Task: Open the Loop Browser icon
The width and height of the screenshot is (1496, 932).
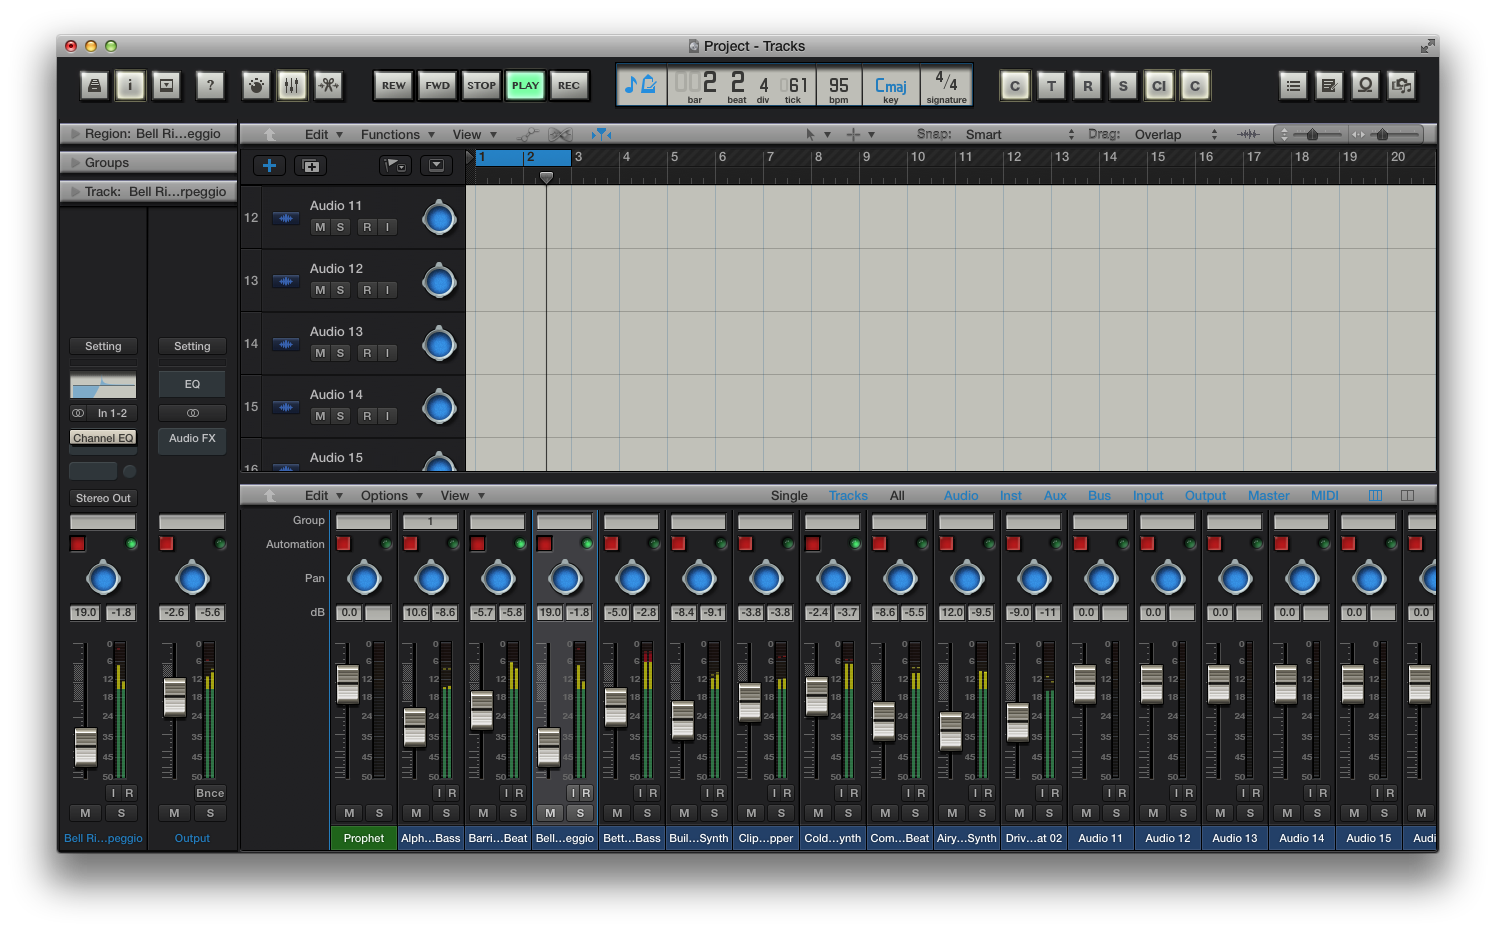Action: point(1365,86)
